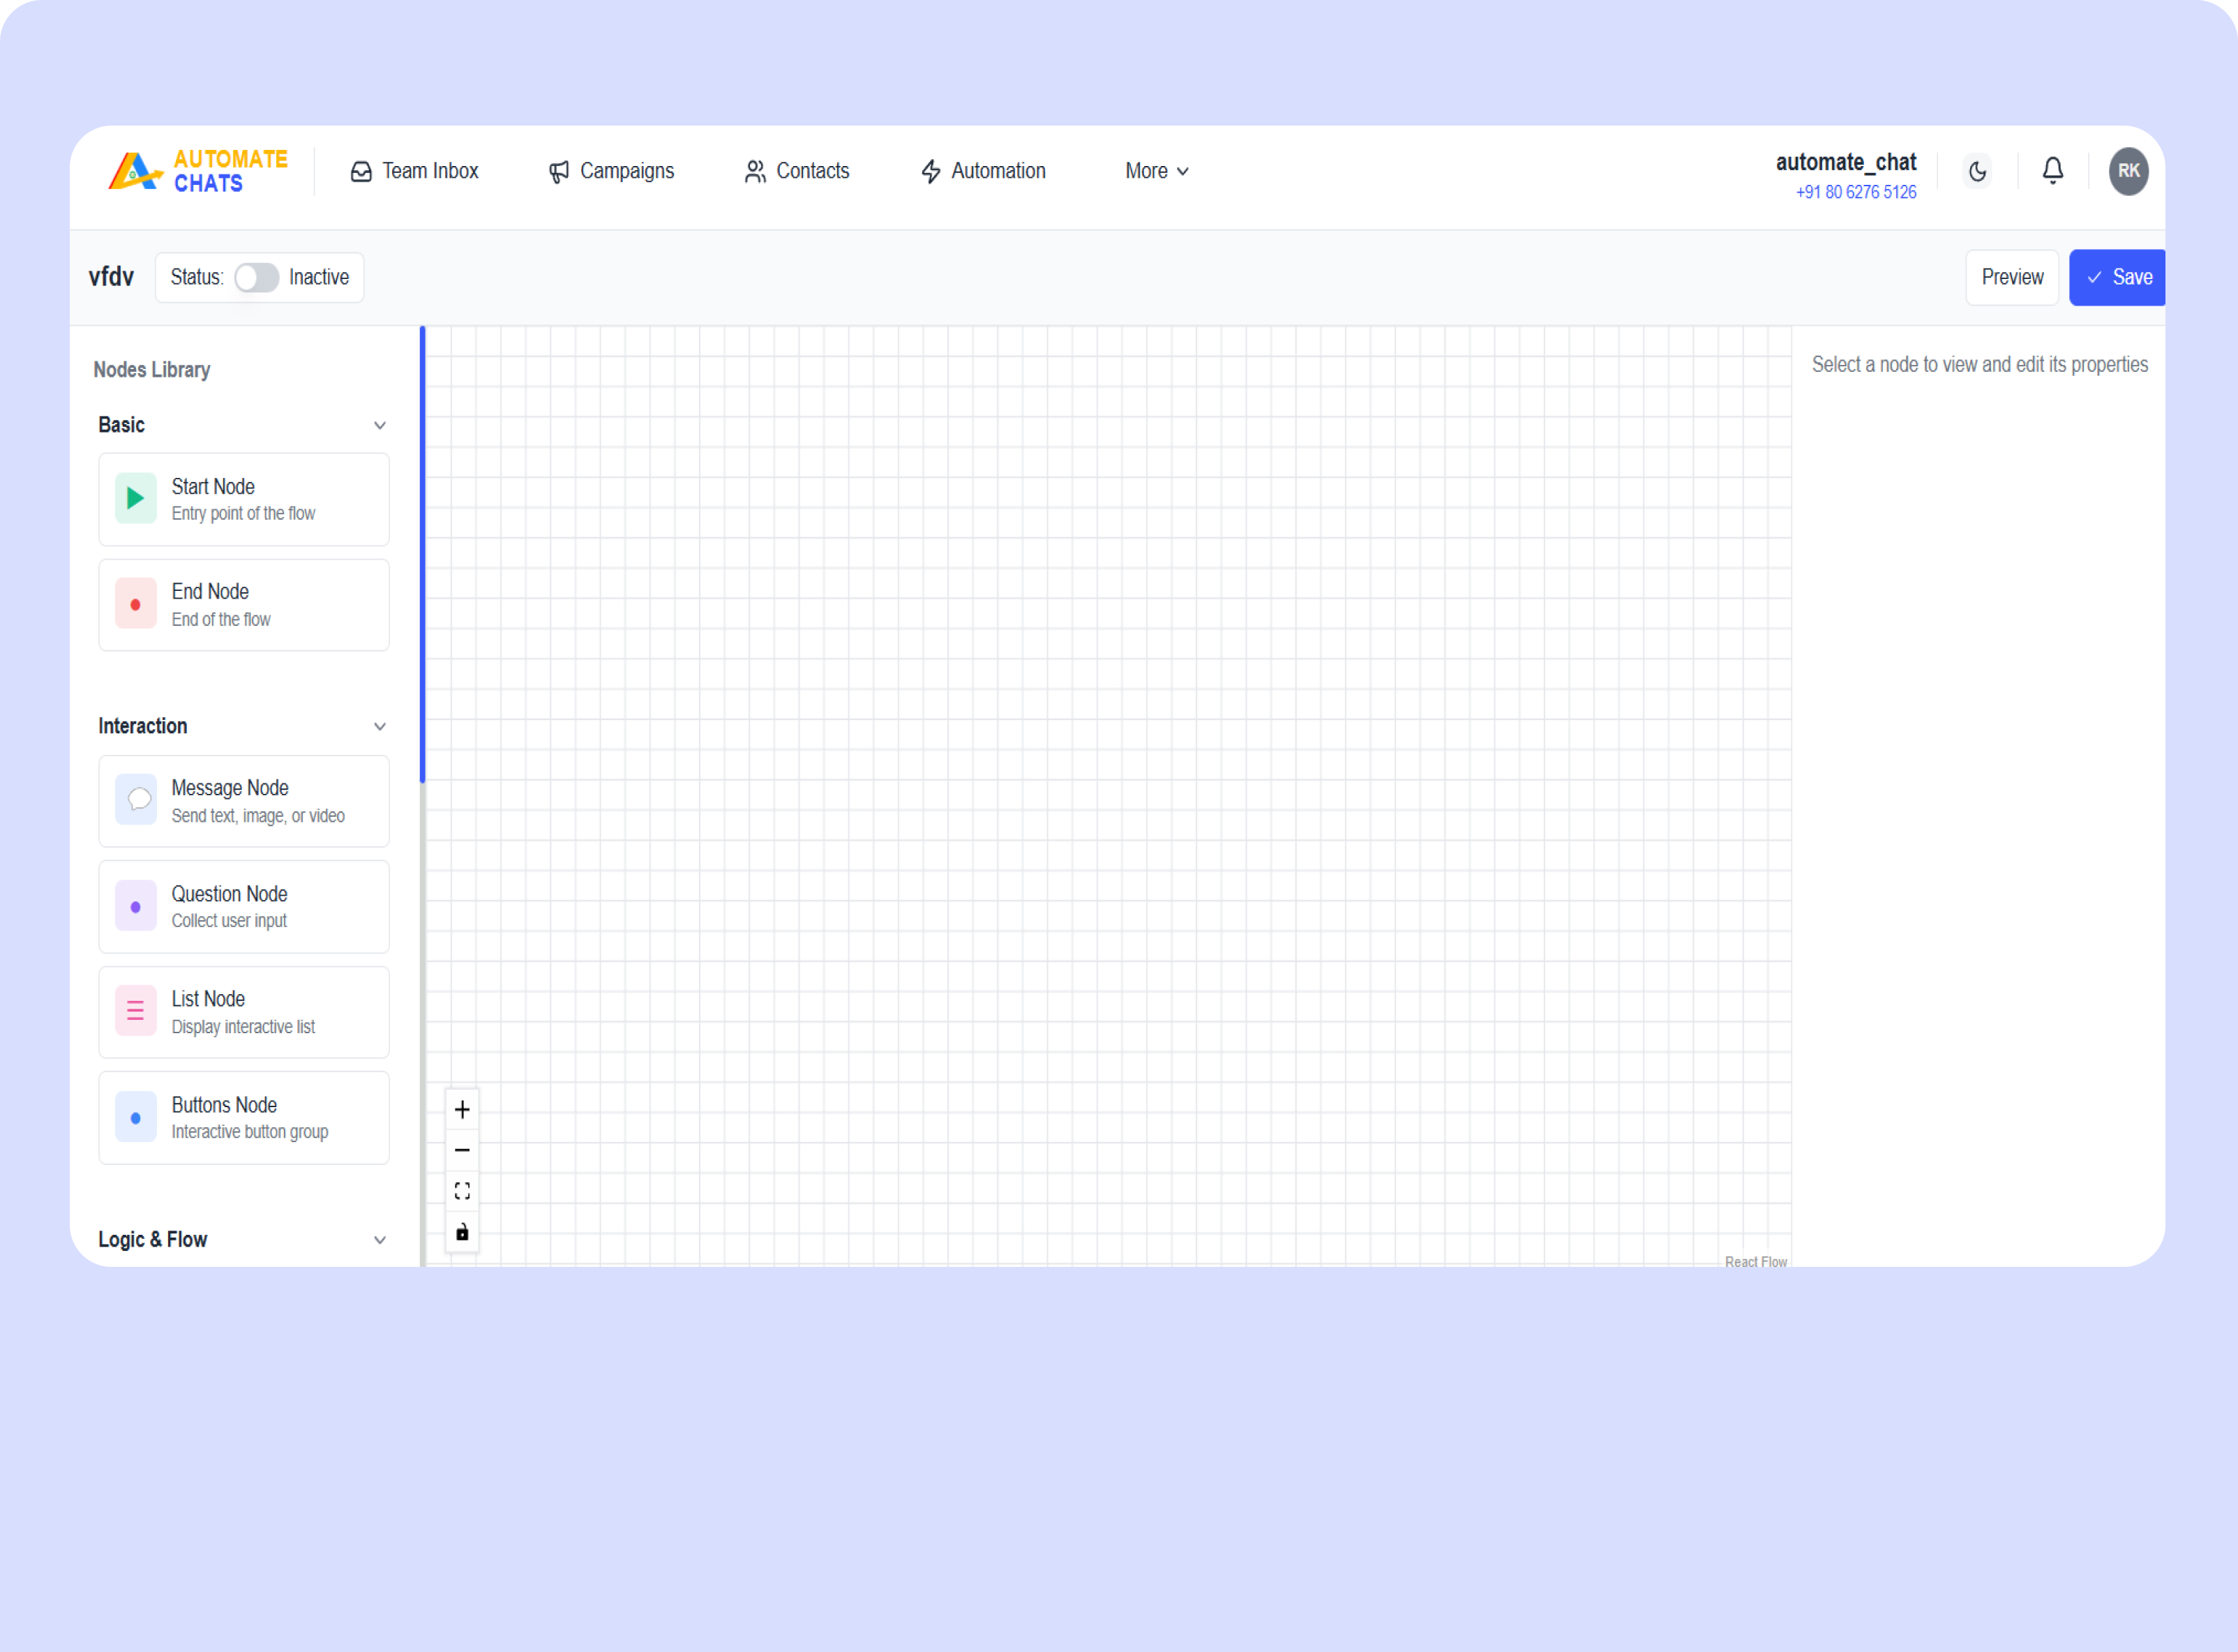Screen dimensions: 2238x1652
Task: Open the Contacts page
Action: coord(797,171)
